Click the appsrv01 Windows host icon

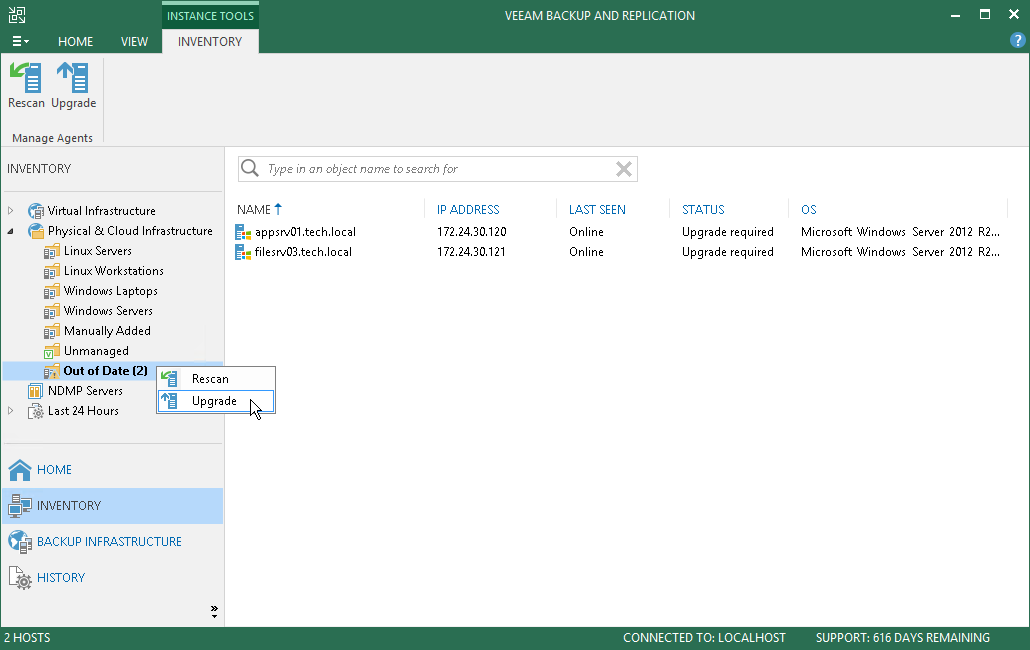click(x=243, y=232)
